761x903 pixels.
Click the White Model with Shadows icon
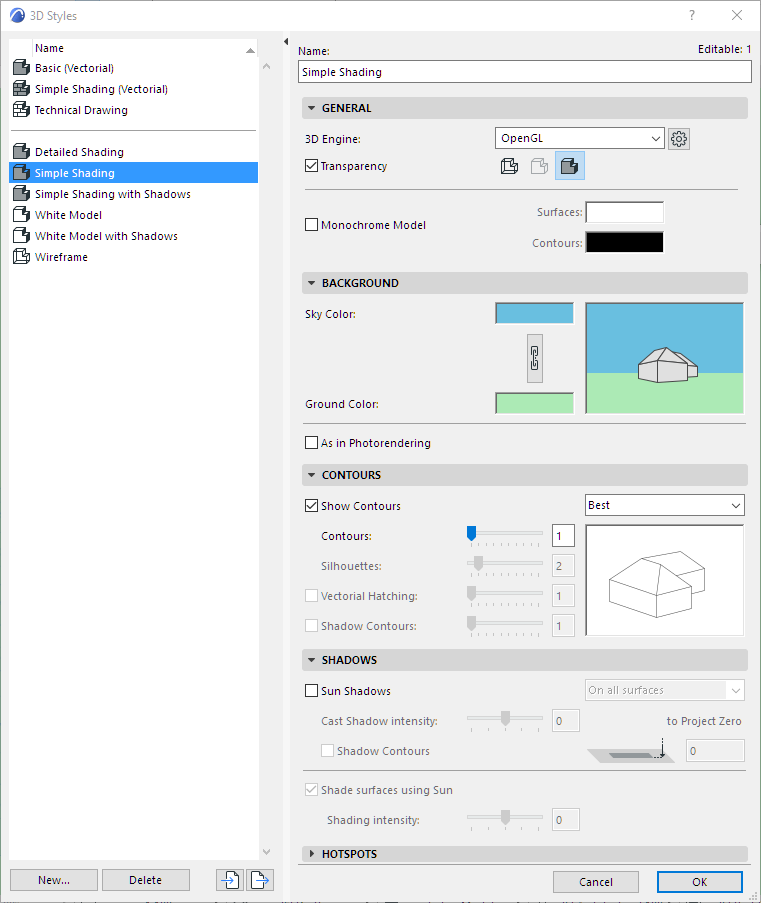click(21, 236)
